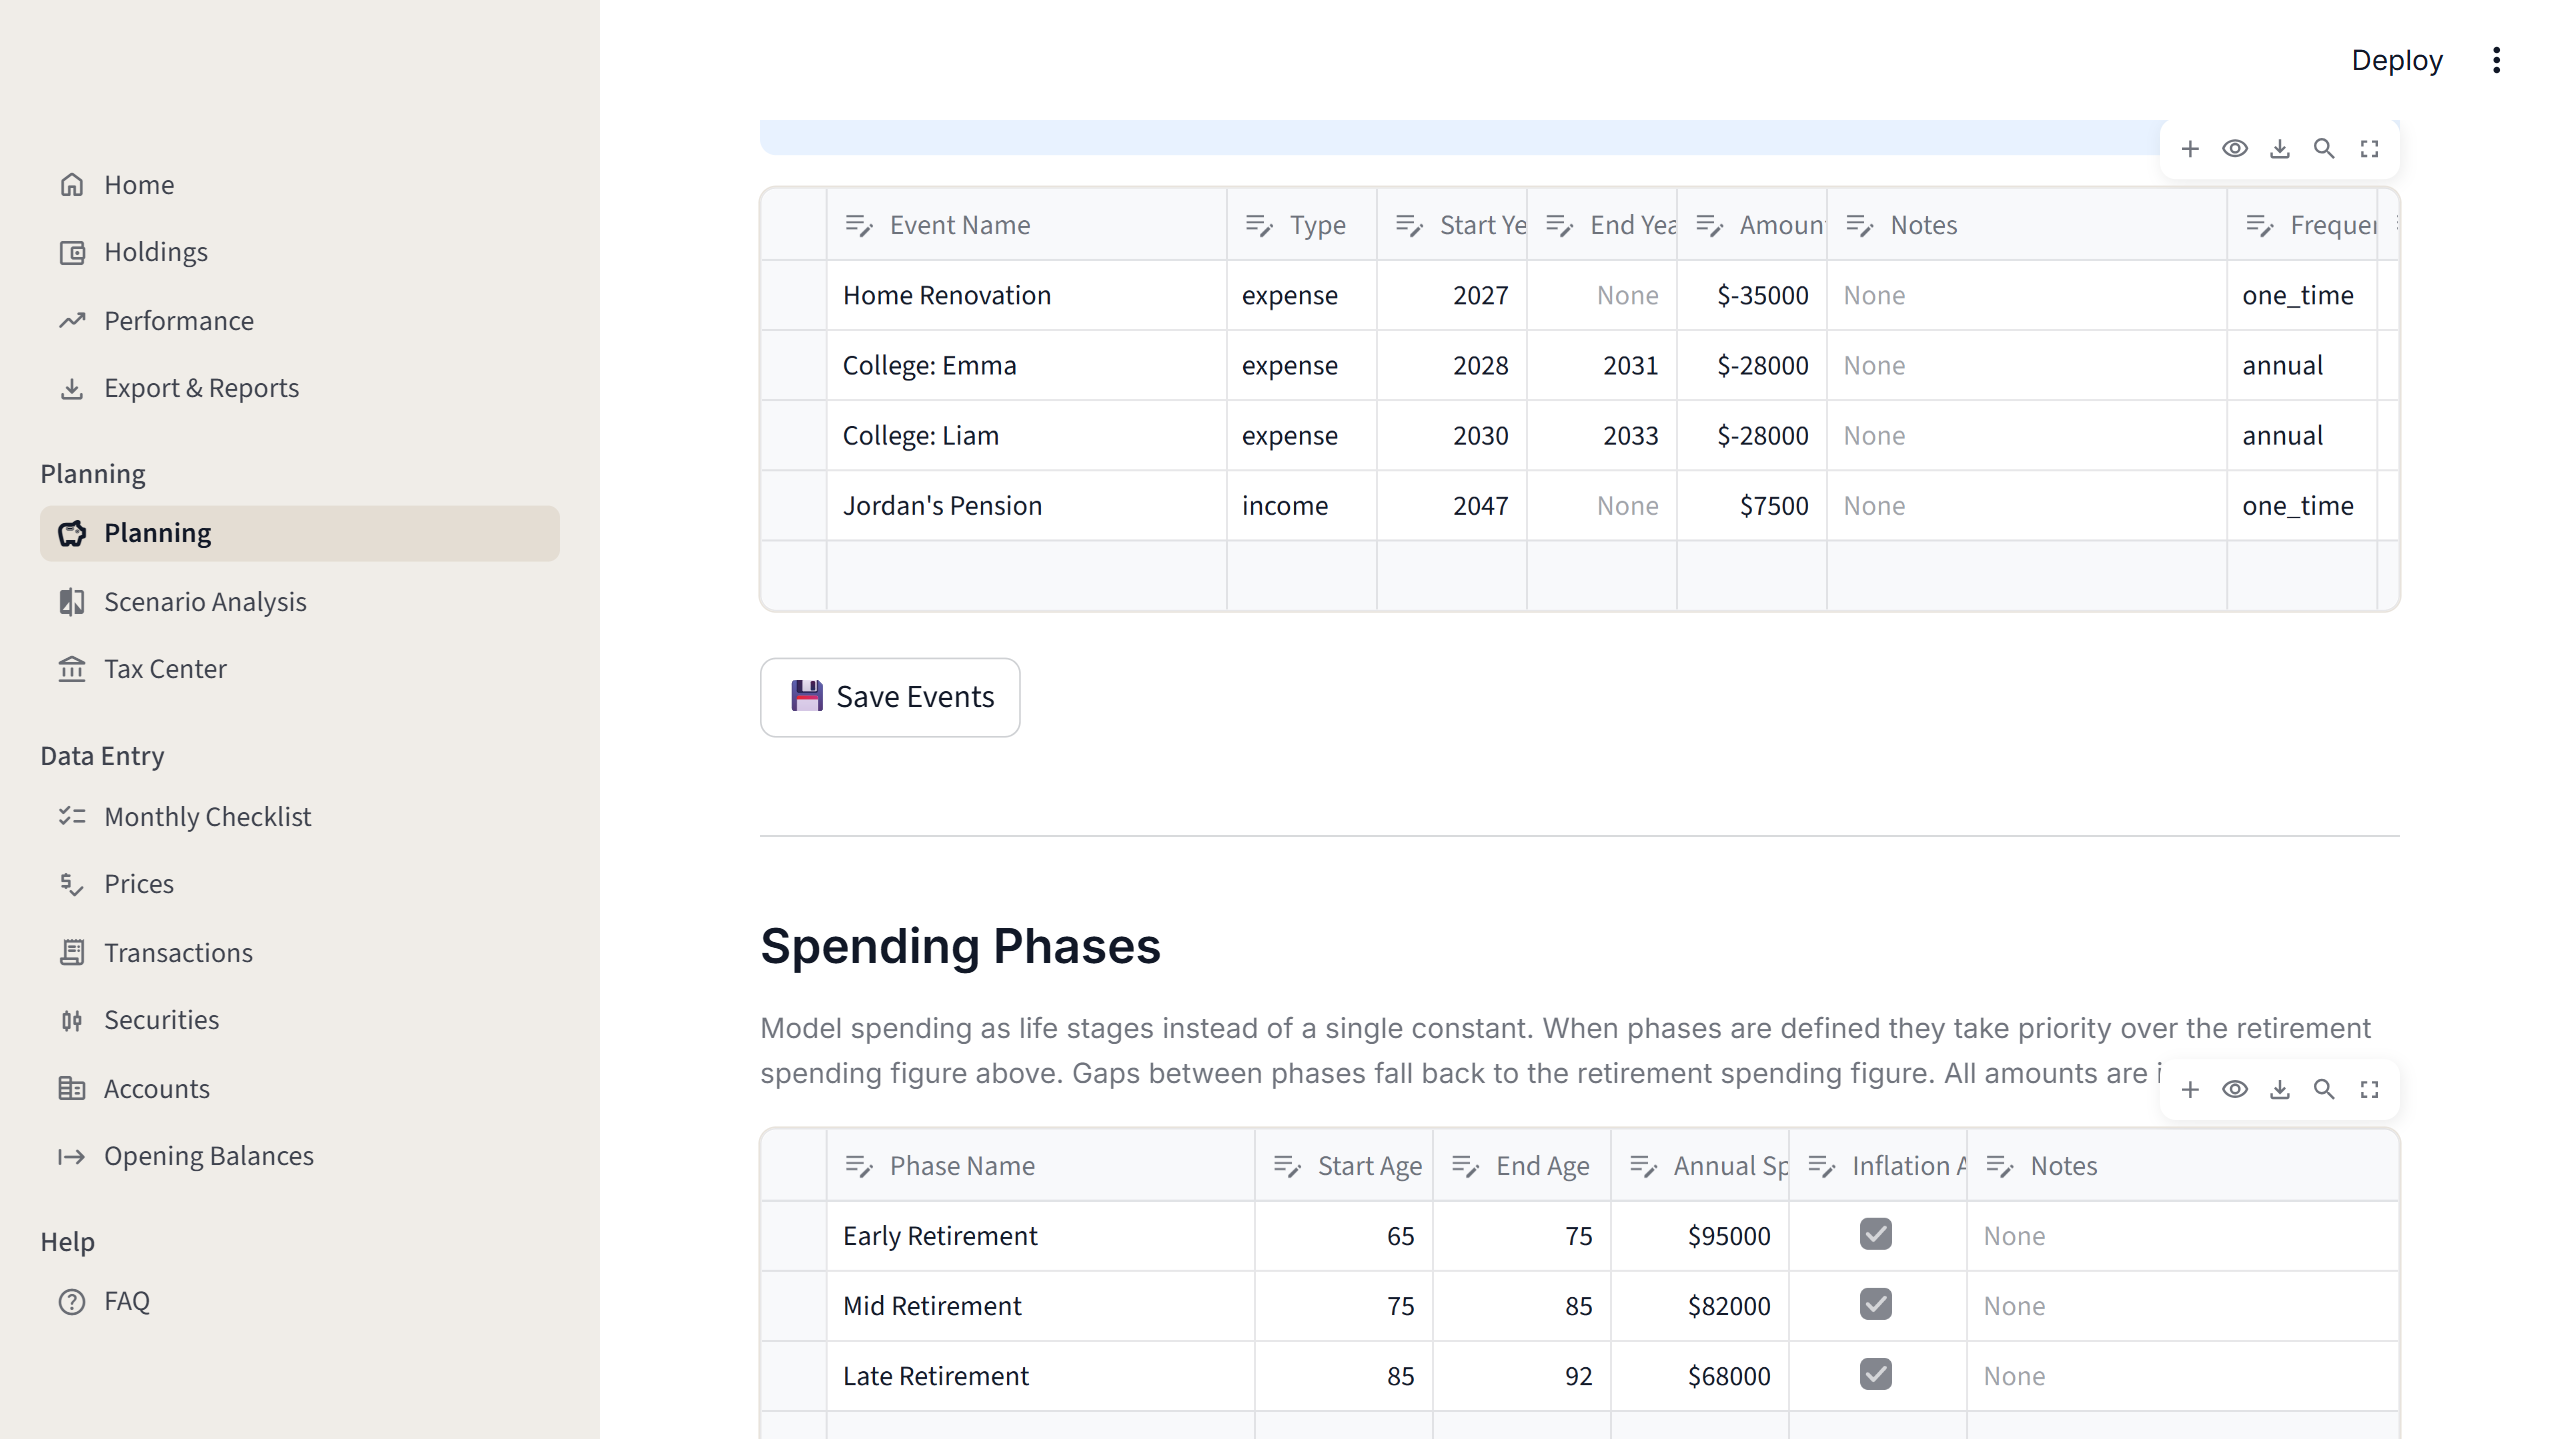Image resolution: width=2560 pixels, height=1439 pixels.
Task: Open the three-dot app options menu
Action: (x=2497, y=60)
